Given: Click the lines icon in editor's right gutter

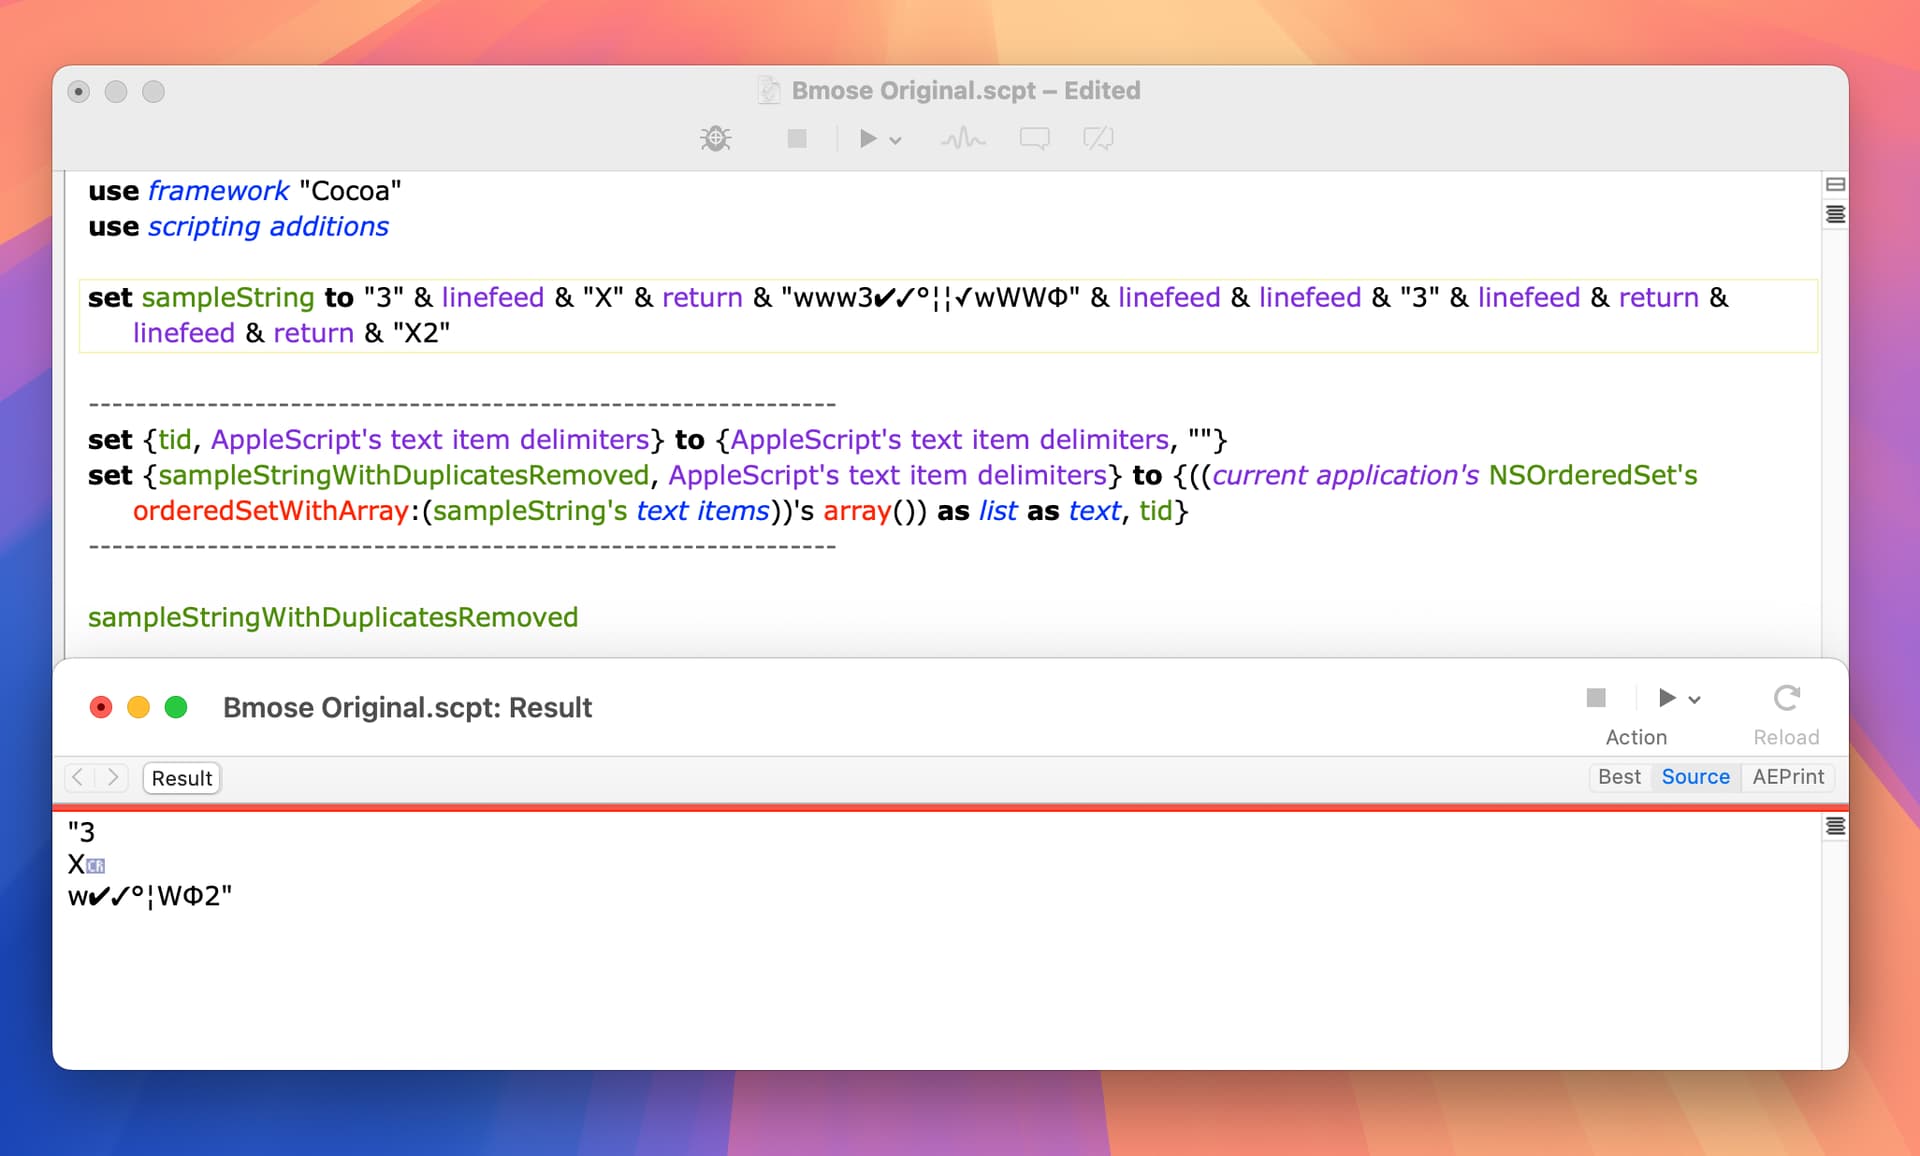Looking at the screenshot, I should coord(1835,214).
